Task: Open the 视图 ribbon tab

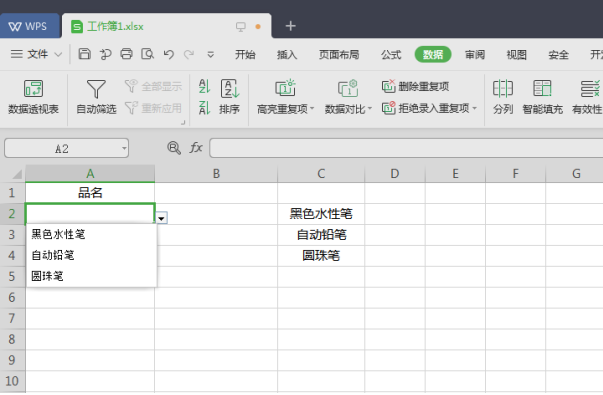Action: 516,55
